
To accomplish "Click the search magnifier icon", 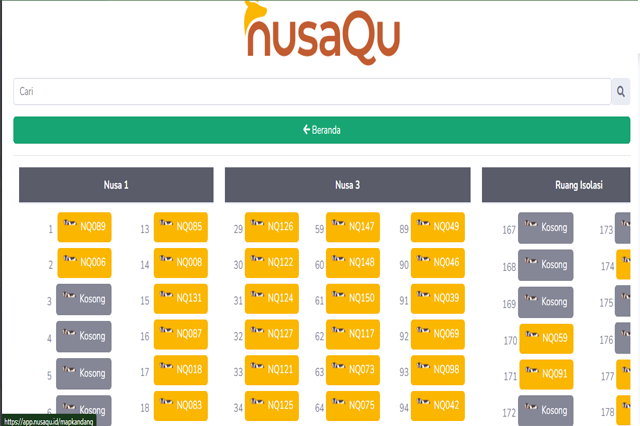I will [620, 91].
